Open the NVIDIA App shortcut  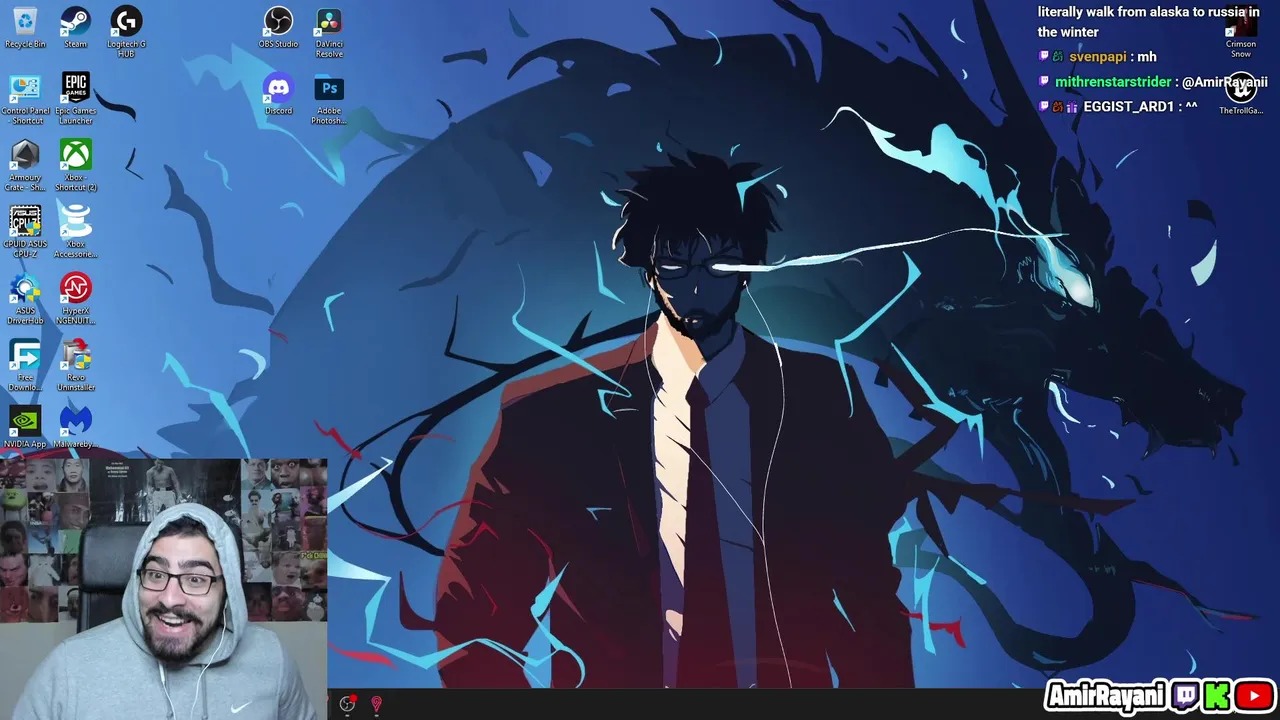point(25,427)
